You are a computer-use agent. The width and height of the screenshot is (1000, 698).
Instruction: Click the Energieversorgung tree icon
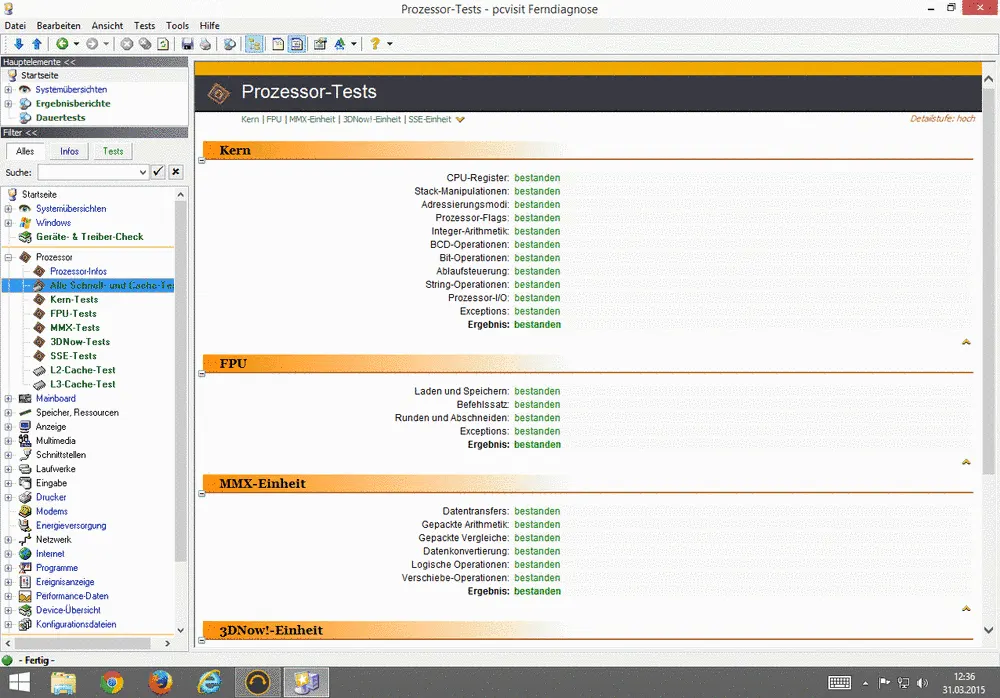pyautogui.click(x=25, y=526)
